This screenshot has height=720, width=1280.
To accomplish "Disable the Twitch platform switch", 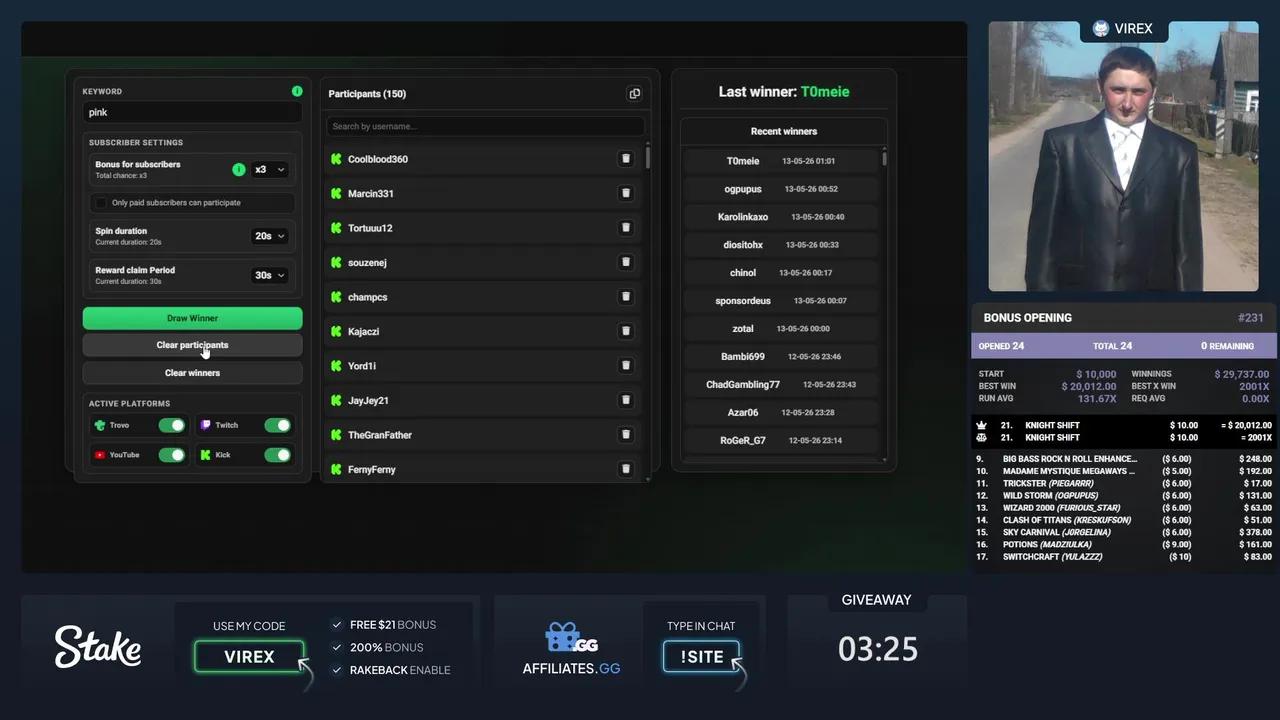I will coord(278,425).
